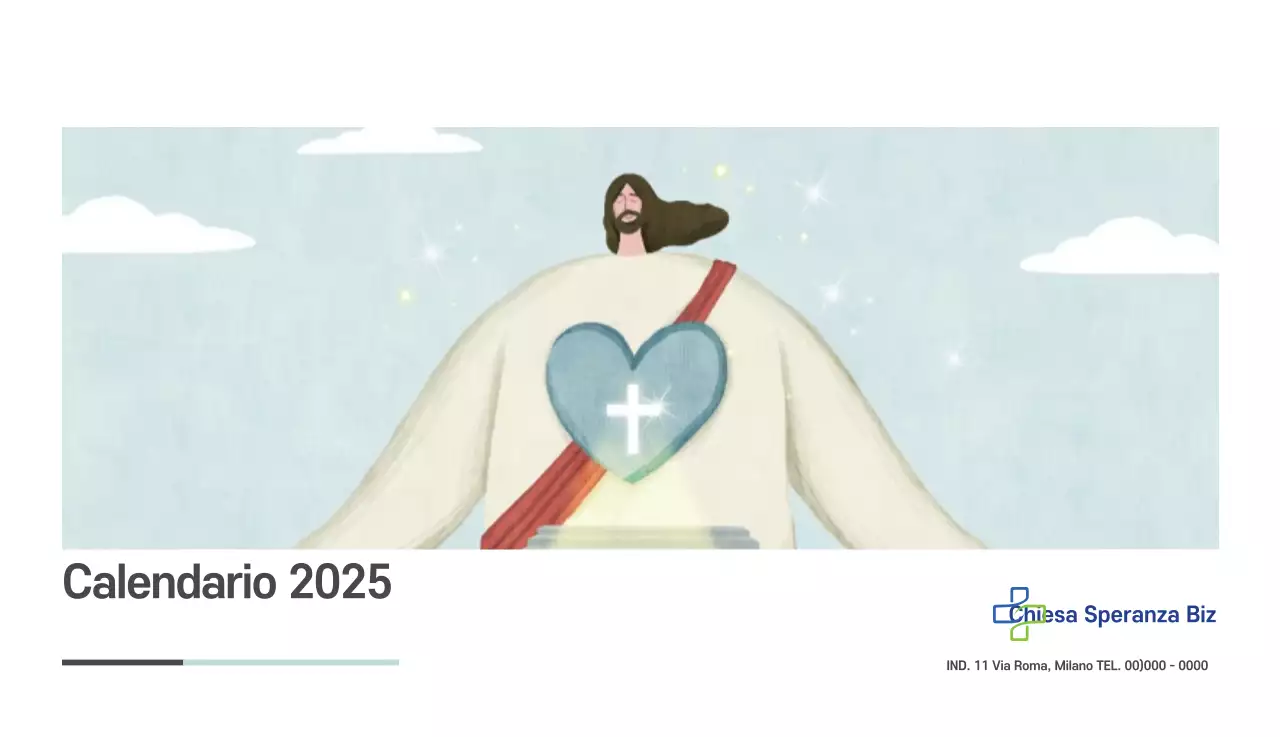The height and width of the screenshot is (737, 1280).
Task: Click the large sparkle star right of the head
Action: 814,191
